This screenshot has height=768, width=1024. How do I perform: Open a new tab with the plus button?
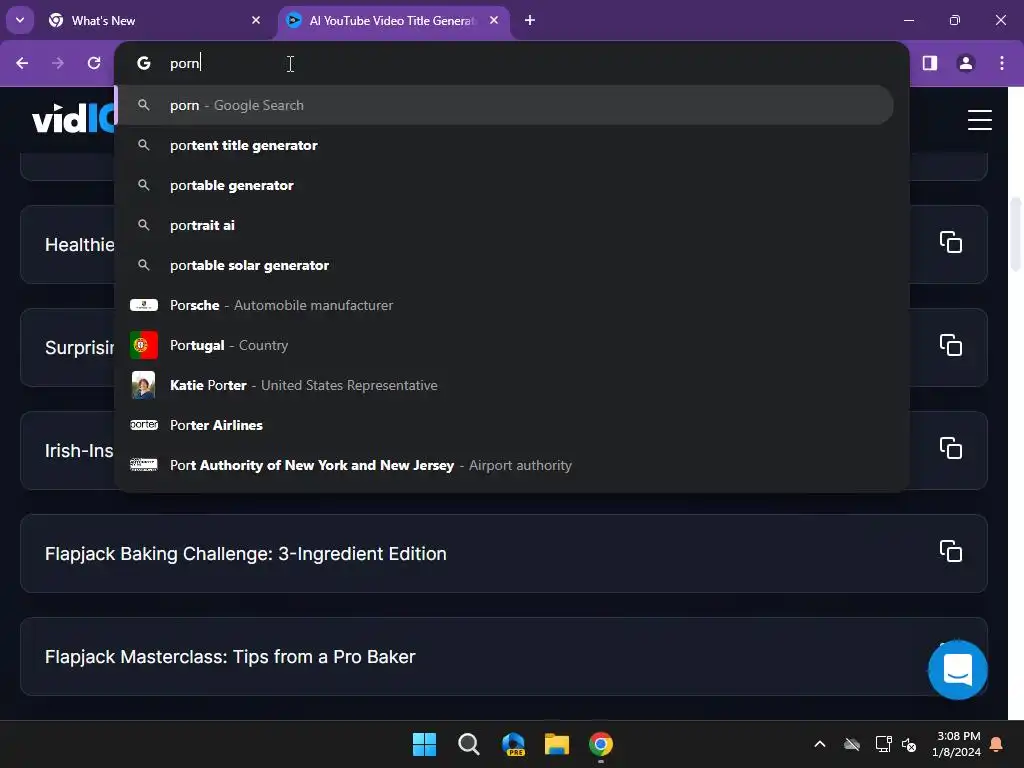coord(530,20)
